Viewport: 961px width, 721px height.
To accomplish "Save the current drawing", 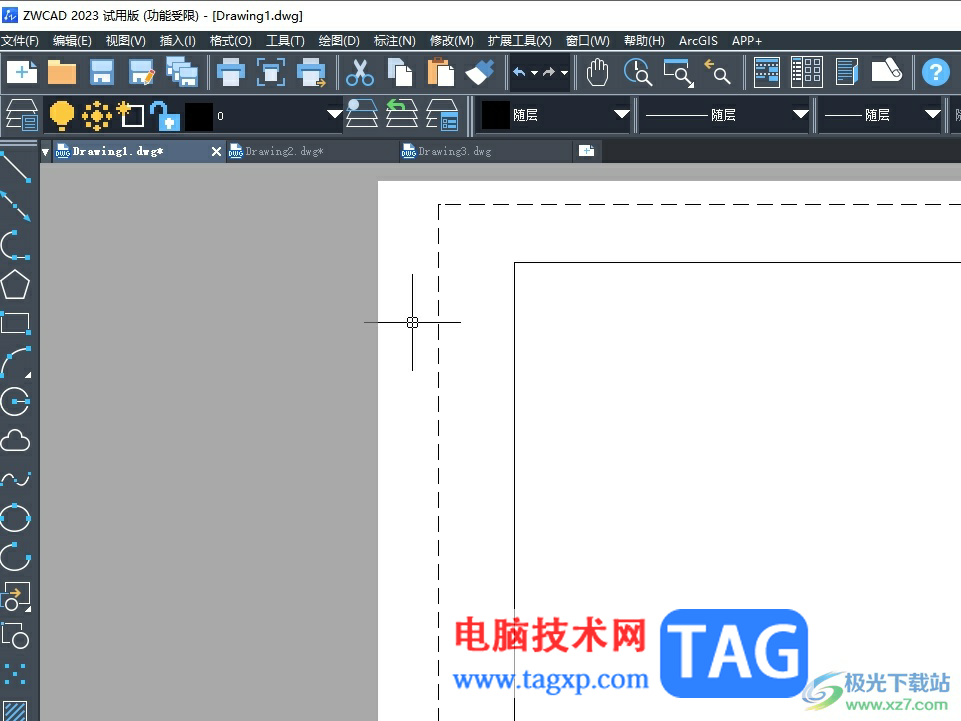I will [102, 72].
